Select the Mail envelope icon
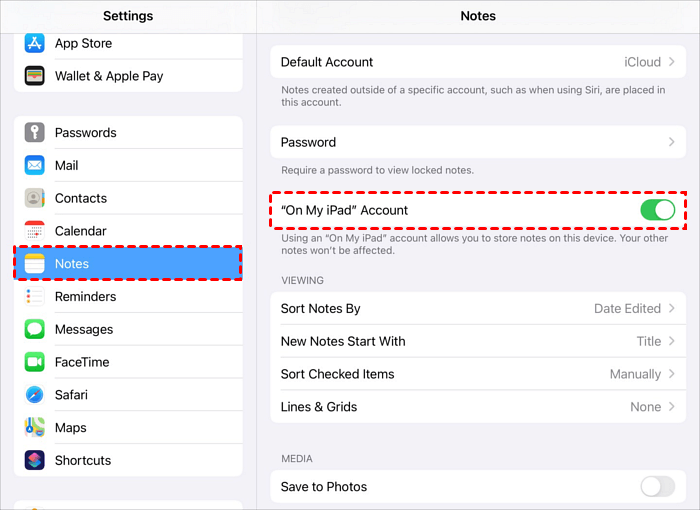Image resolution: width=700 pixels, height=510 pixels. (x=35, y=166)
